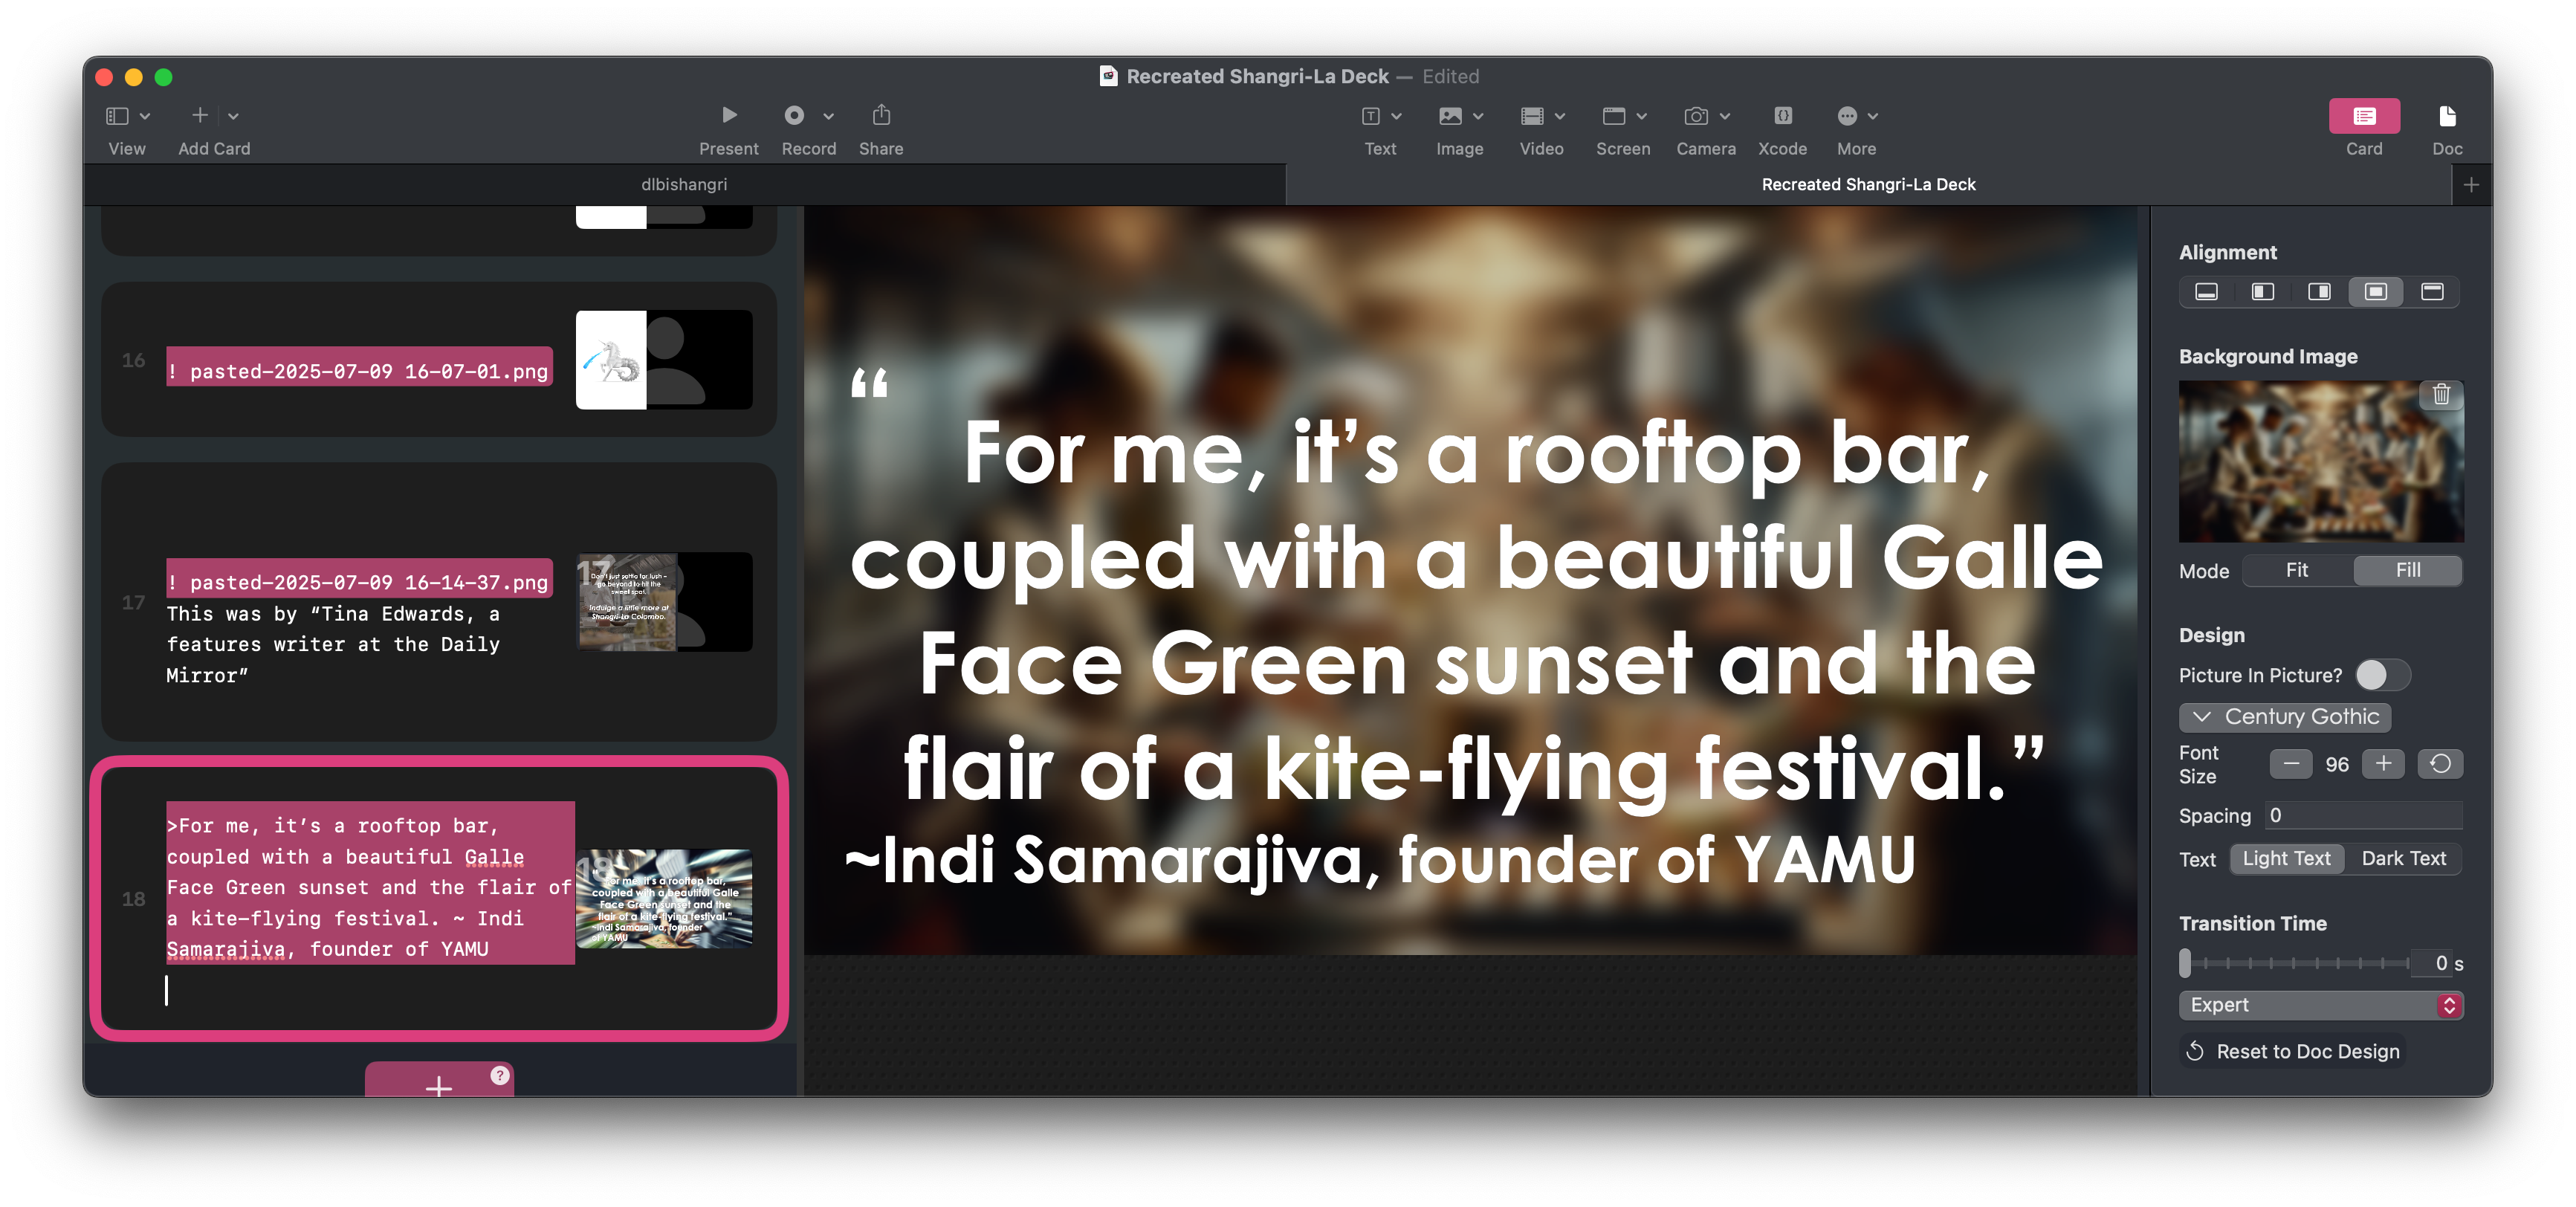Start presentation with Present play icon

tap(729, 115)
